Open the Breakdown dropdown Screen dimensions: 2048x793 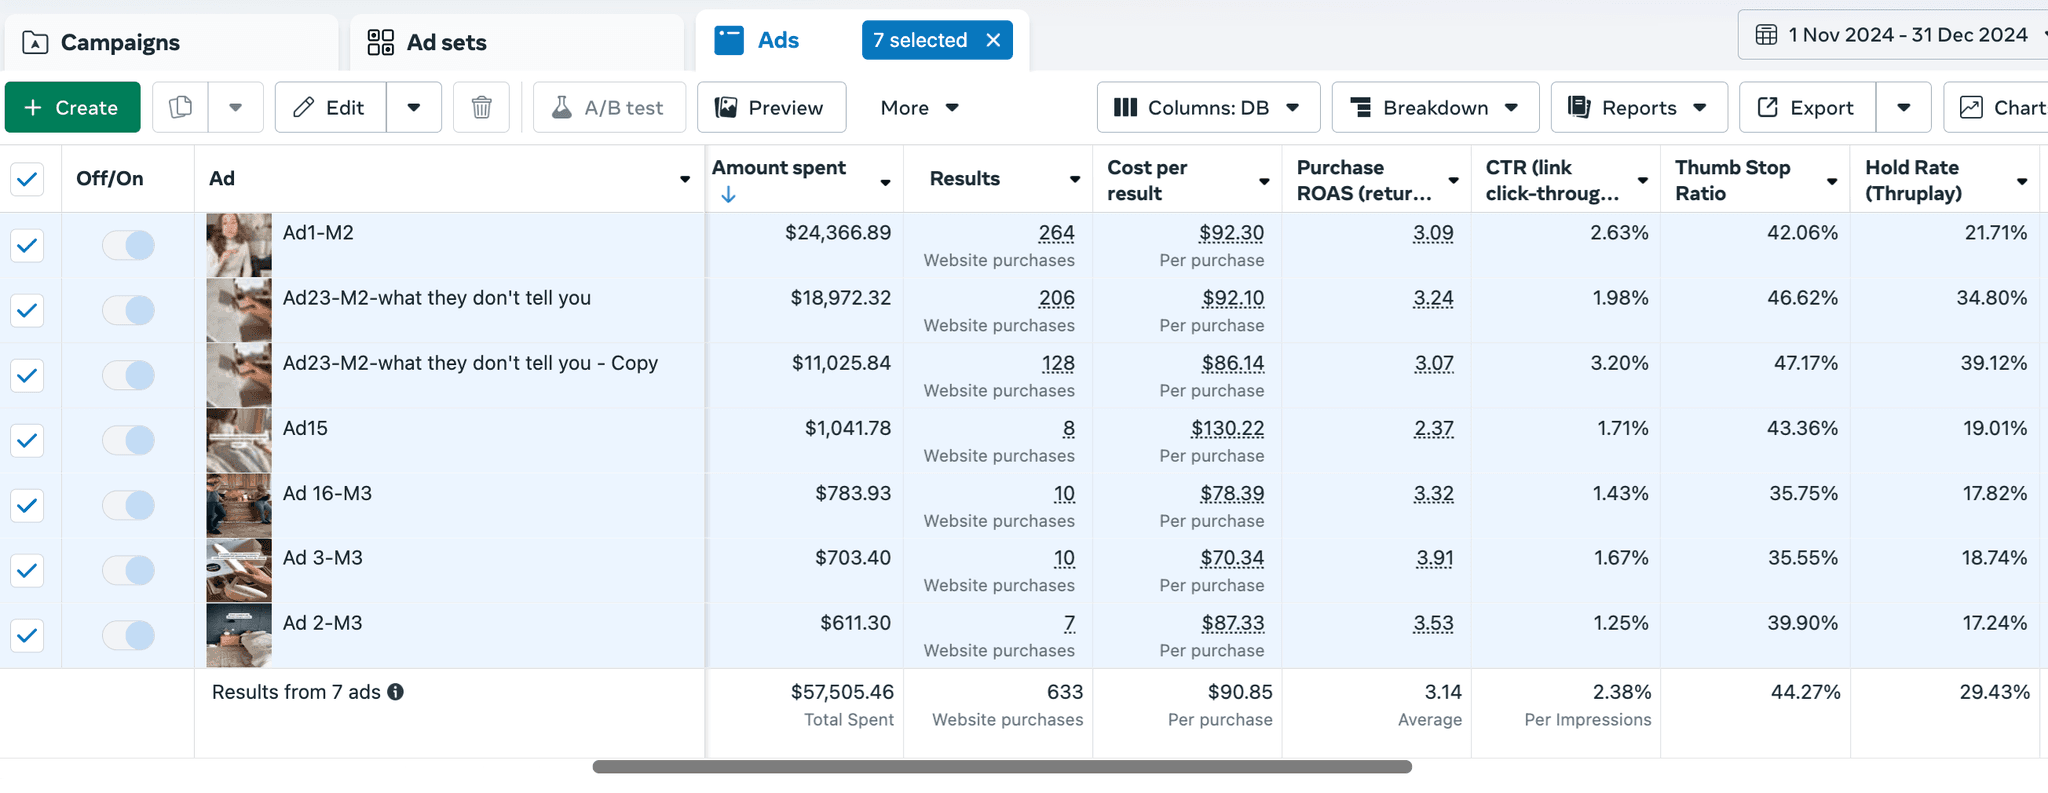click(x=1435, y=107)
